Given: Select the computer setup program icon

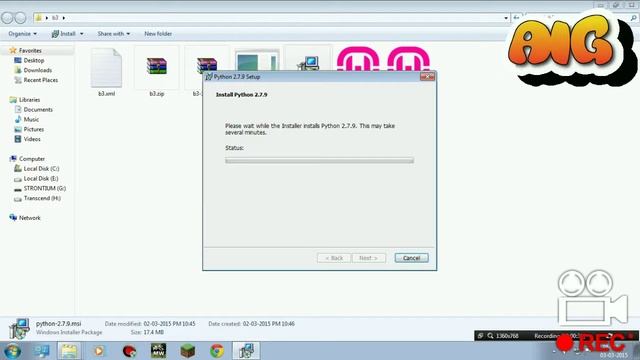Looking at the screenshot, I should tap(308, 62).
